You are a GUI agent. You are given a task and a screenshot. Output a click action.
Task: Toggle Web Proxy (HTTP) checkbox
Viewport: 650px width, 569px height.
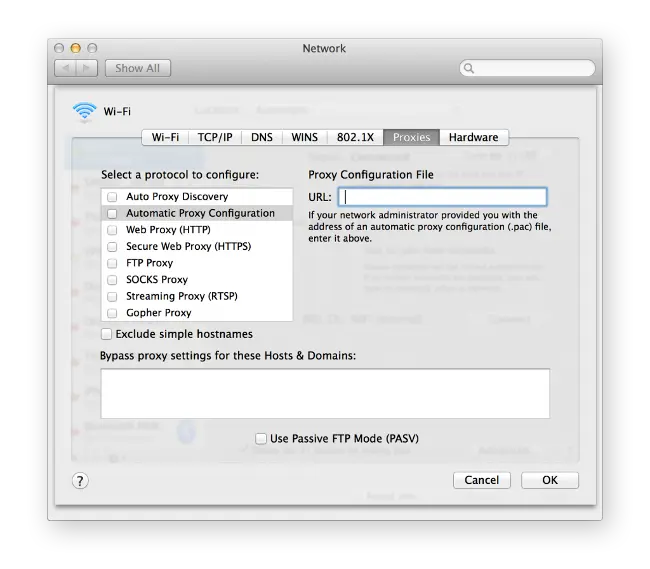click(112, 230)
